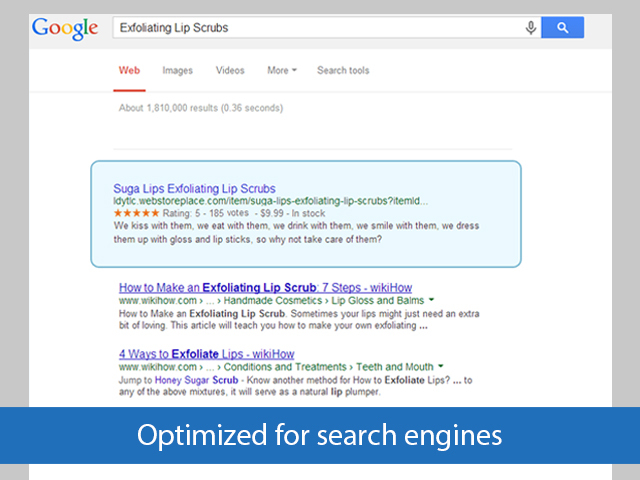
Task: Switch to the Videos tab
Action: (x=230, y=70)
